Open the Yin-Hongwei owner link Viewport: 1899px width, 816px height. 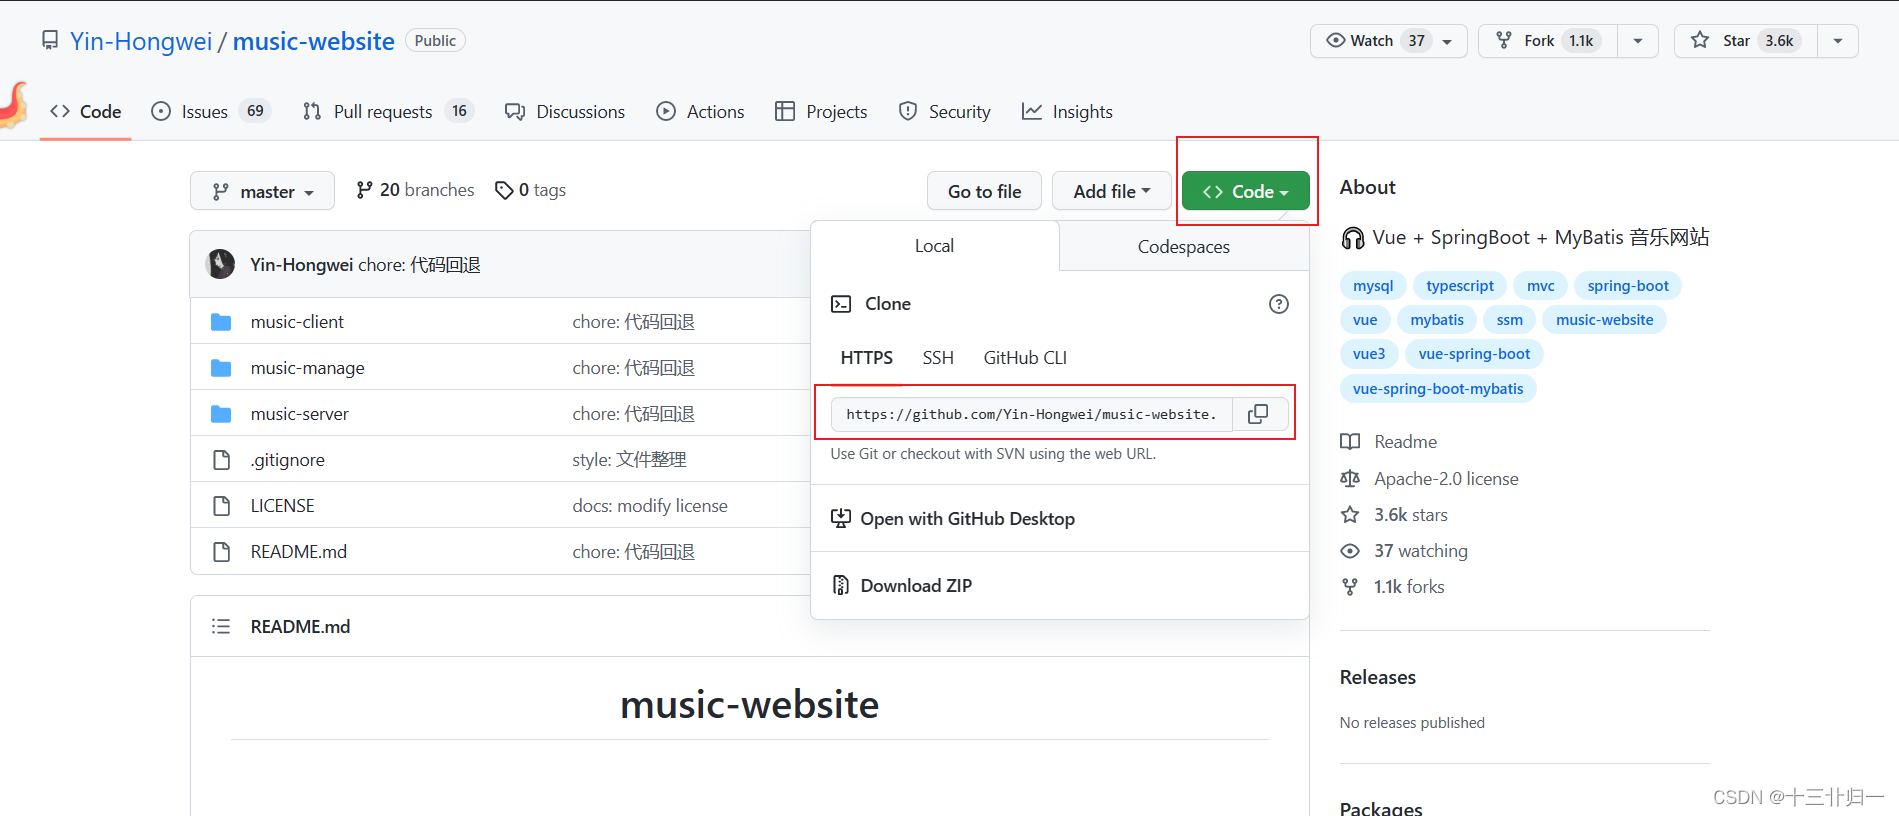point(141,41)
